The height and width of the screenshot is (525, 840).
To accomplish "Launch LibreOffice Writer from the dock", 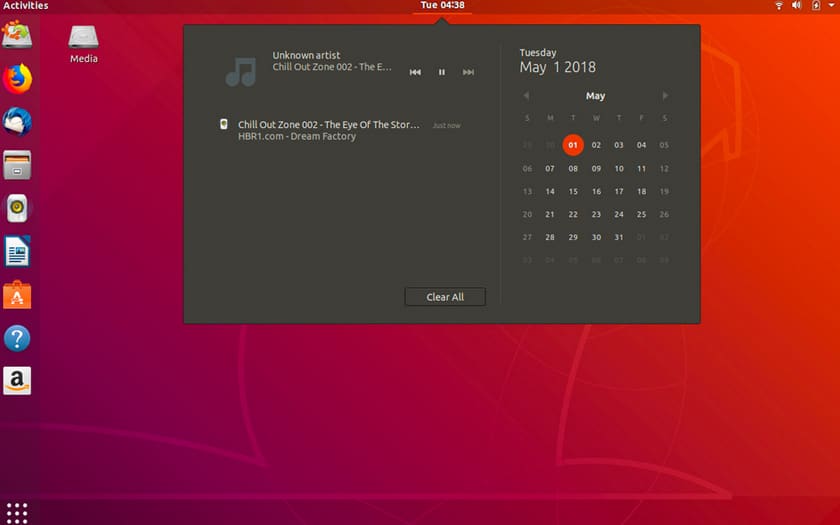I will click(17, 251).
